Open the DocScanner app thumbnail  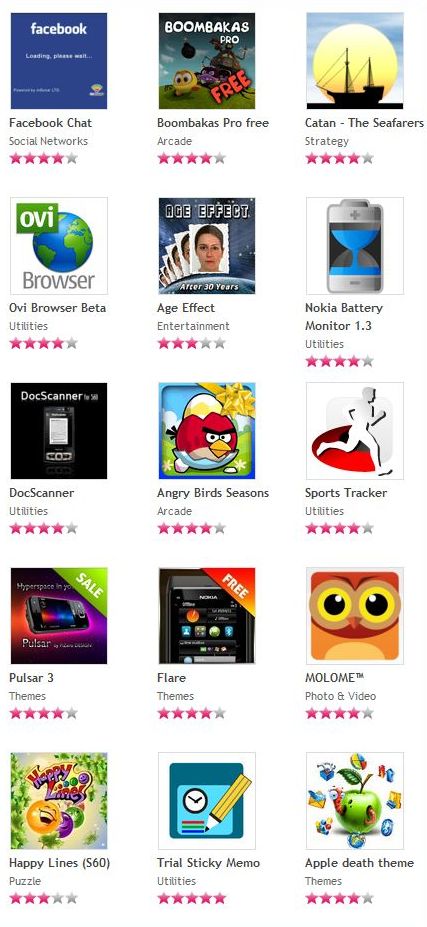tap(59, 430)
